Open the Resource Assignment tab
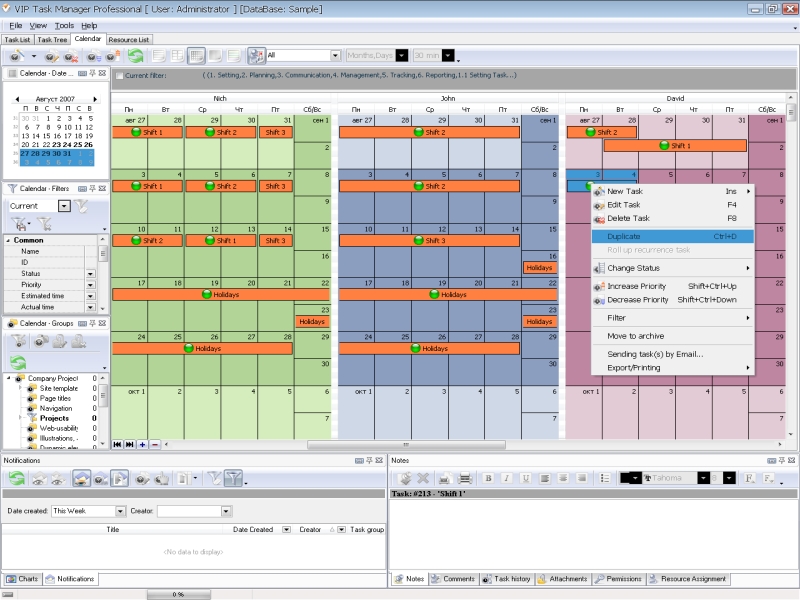 pos(688,579)
